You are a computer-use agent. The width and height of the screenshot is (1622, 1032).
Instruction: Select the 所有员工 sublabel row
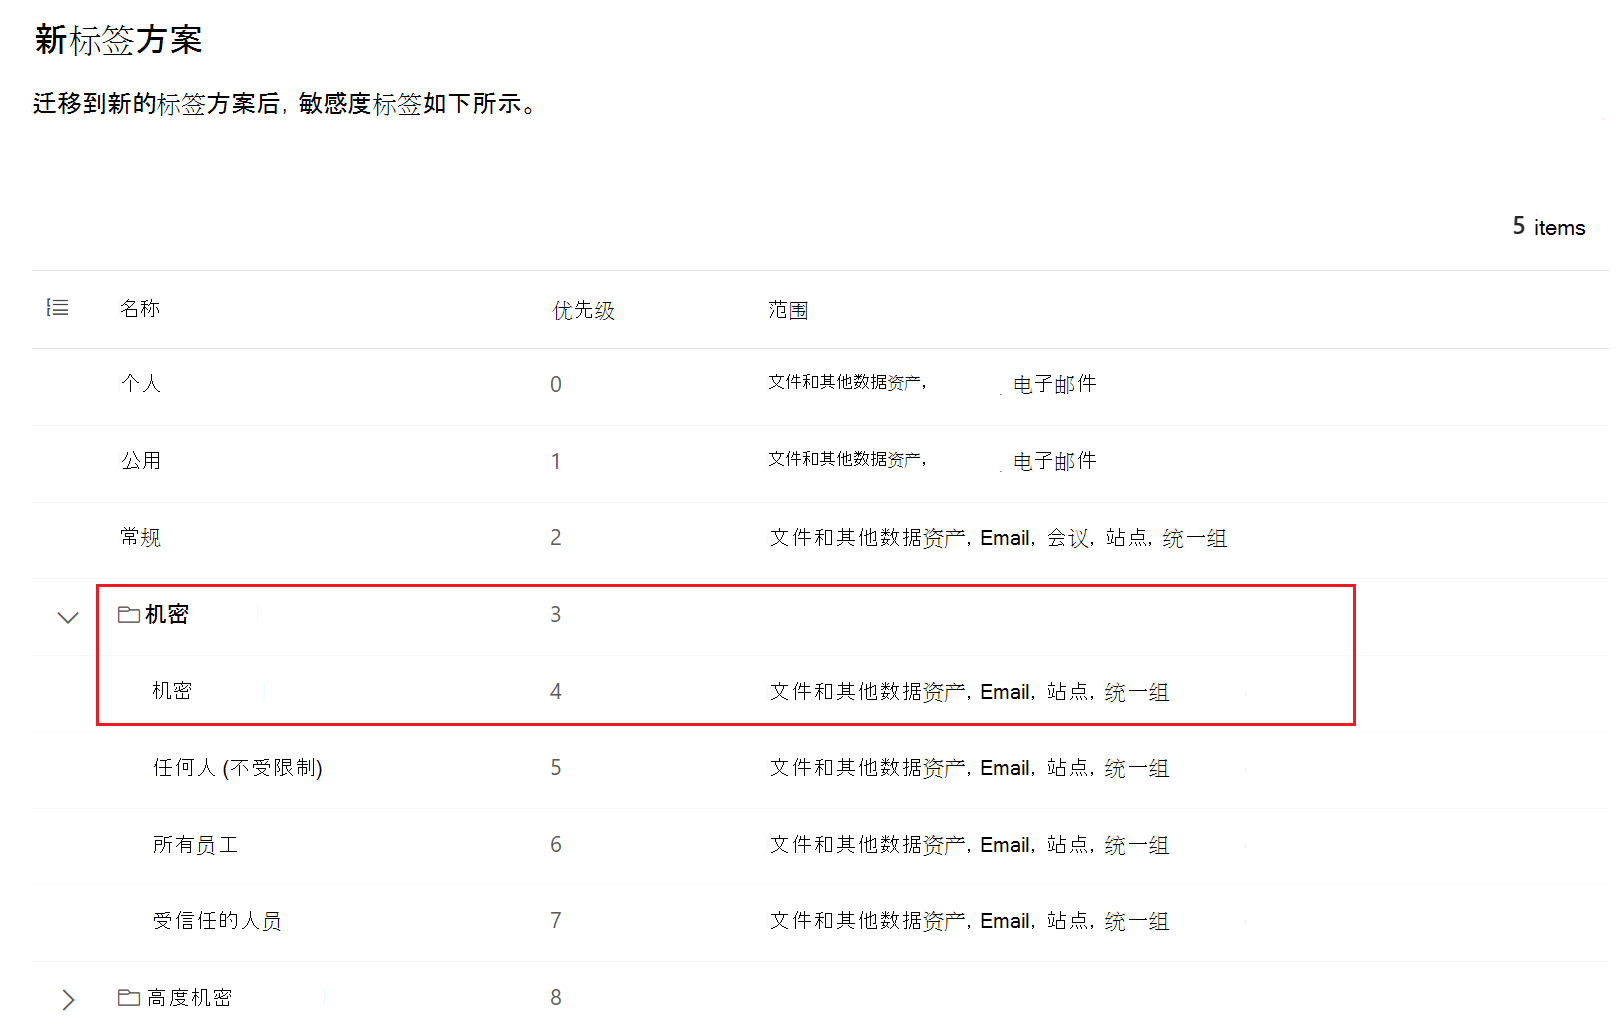pos(196,845)
